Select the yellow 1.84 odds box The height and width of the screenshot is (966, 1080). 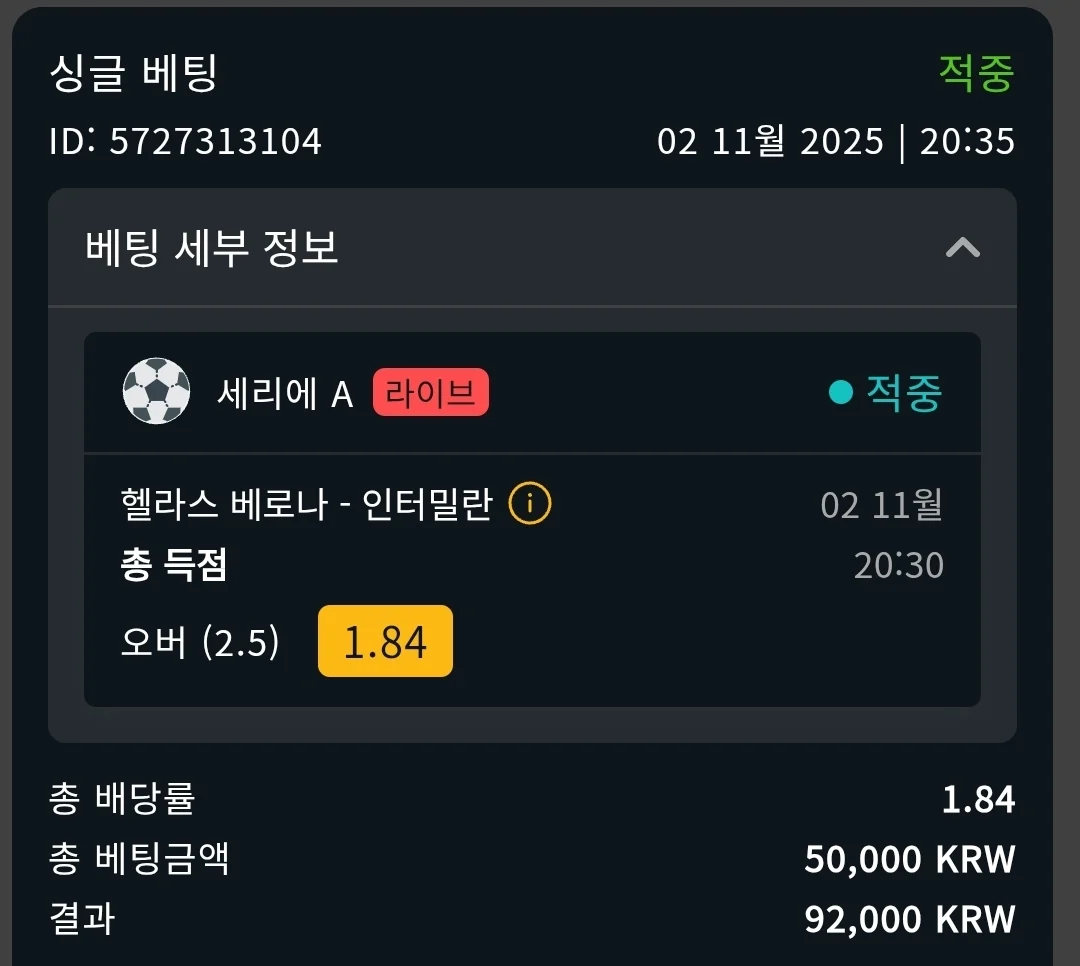click(x=385, y=641)
